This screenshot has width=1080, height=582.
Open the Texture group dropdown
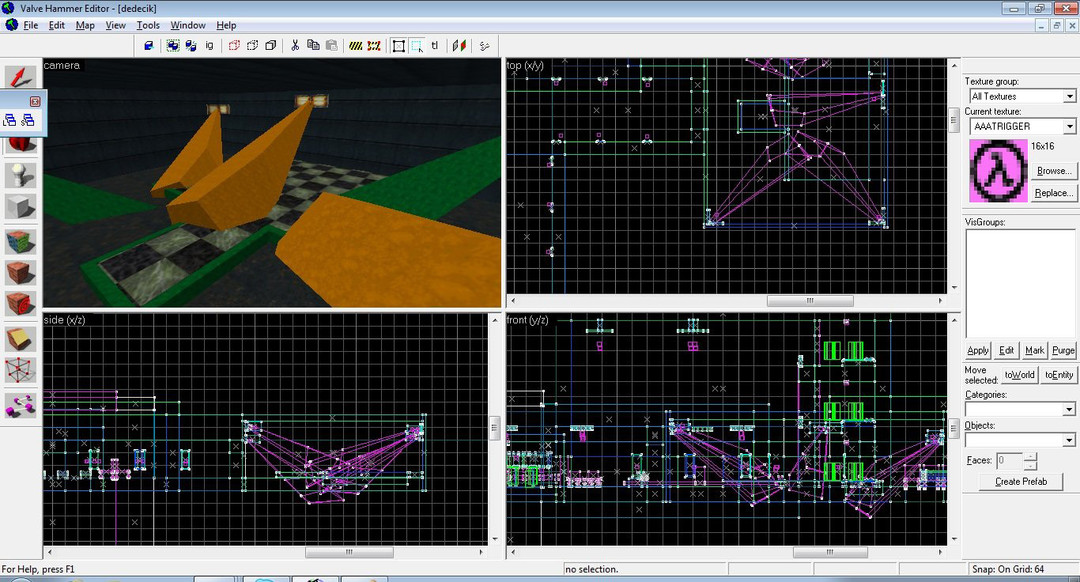coord(1070,96)
